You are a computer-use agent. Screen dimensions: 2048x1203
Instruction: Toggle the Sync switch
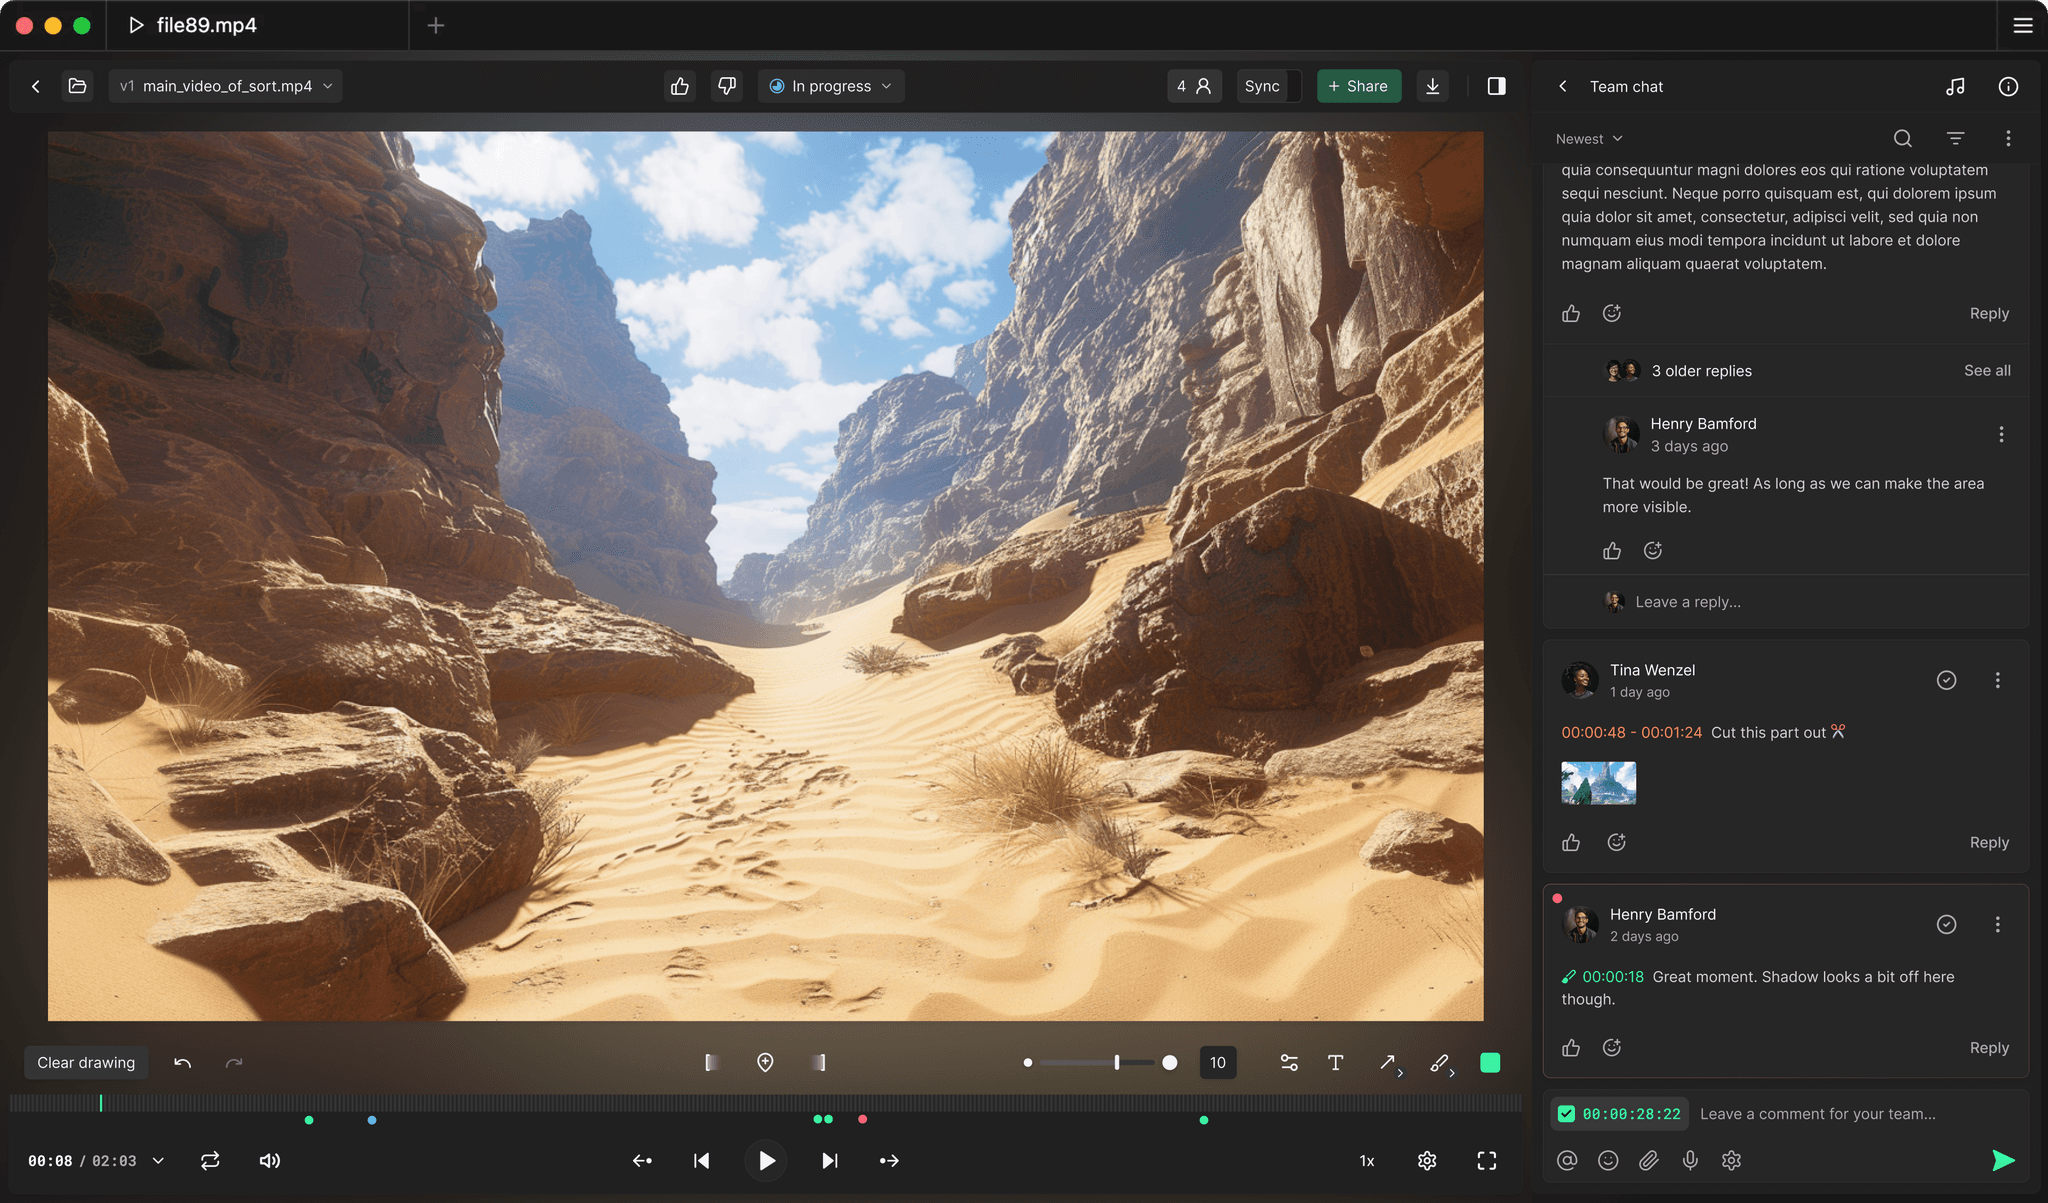(x=1269, y=86)
